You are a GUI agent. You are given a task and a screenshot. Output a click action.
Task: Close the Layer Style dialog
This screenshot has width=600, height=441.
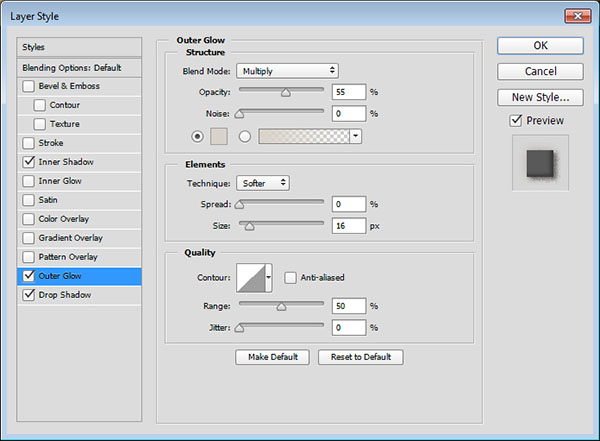[x=573, y=15]
